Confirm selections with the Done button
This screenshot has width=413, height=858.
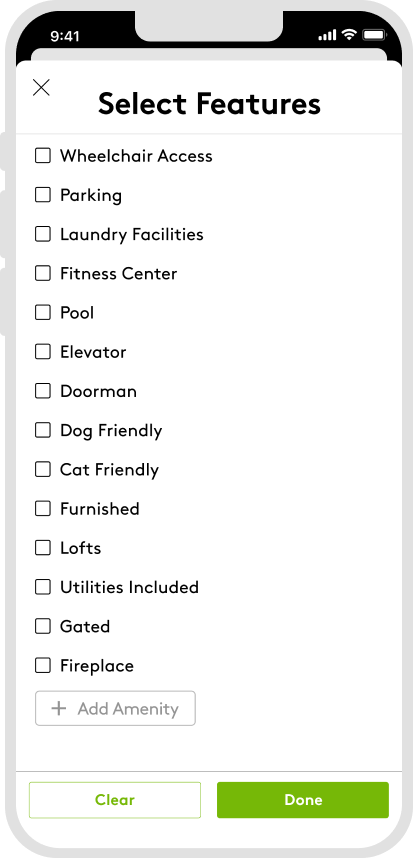(303, 800)
